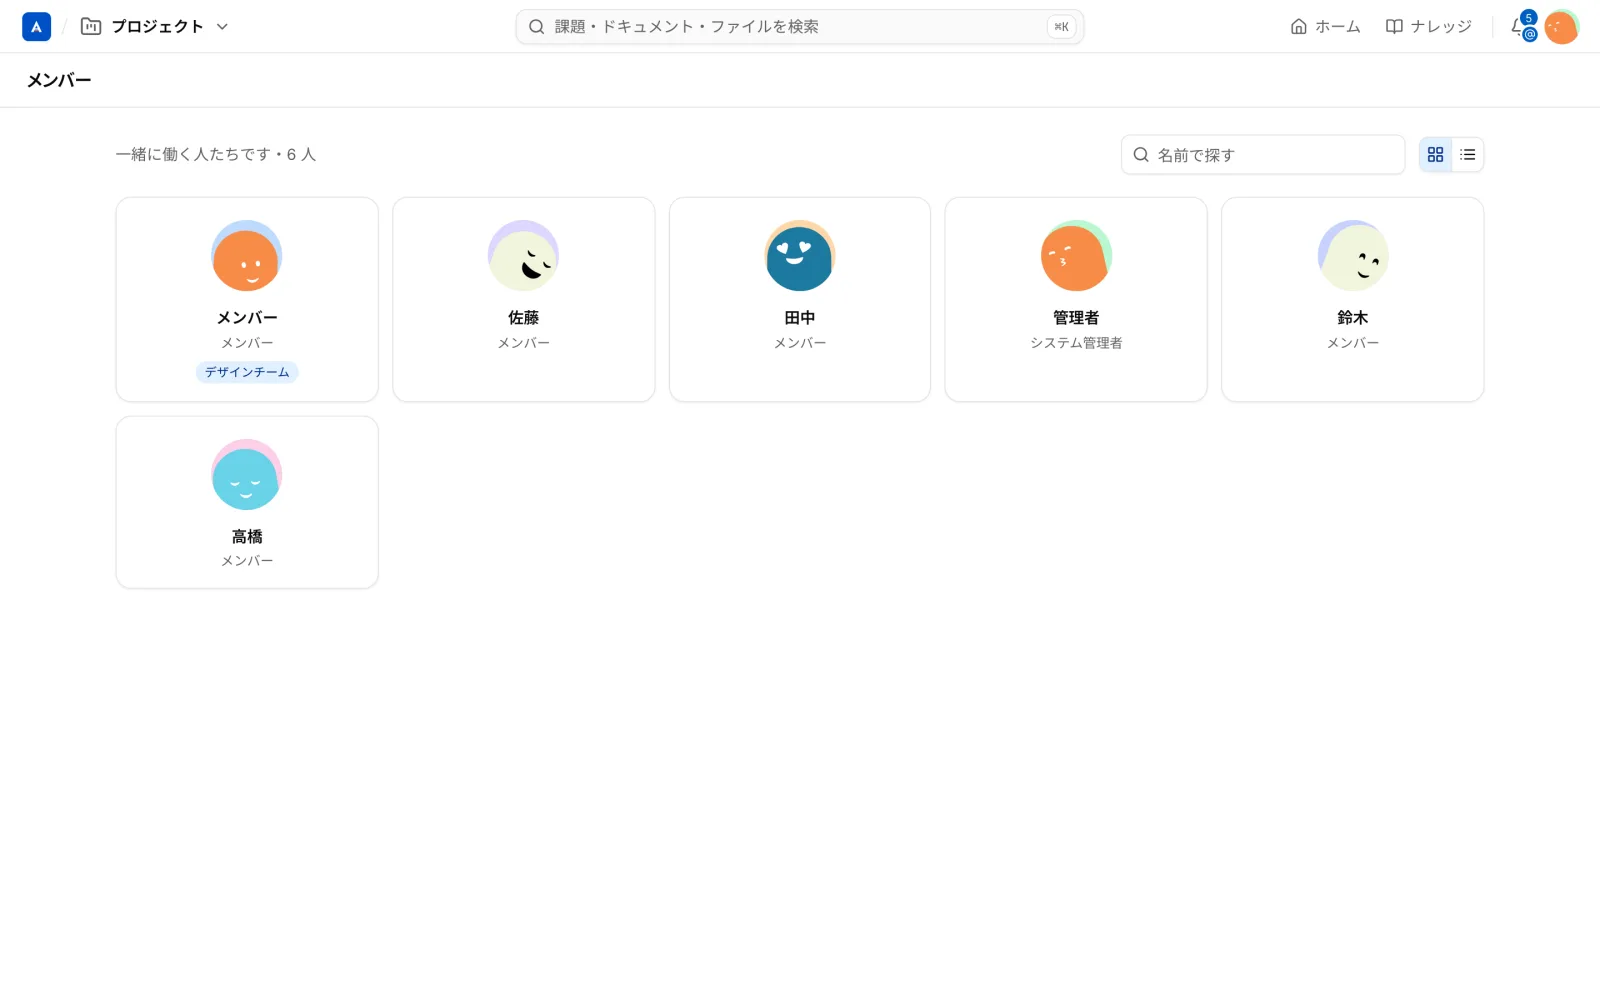1600x1000 pixels.
Task: Click the magnifier icon in the 名前で探す field
Action: [1140, 155]
